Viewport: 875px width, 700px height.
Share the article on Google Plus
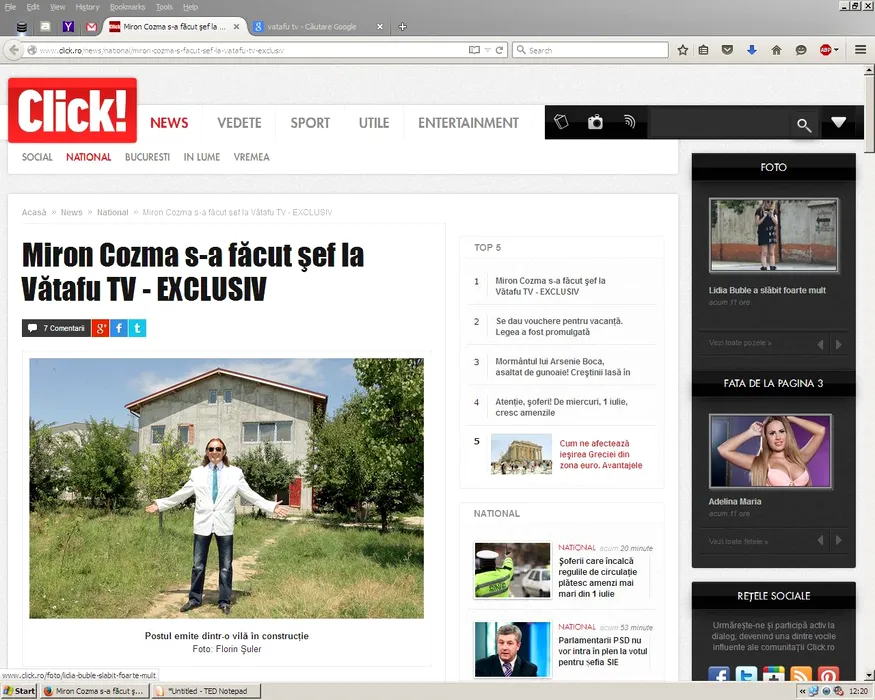(100, 328)
